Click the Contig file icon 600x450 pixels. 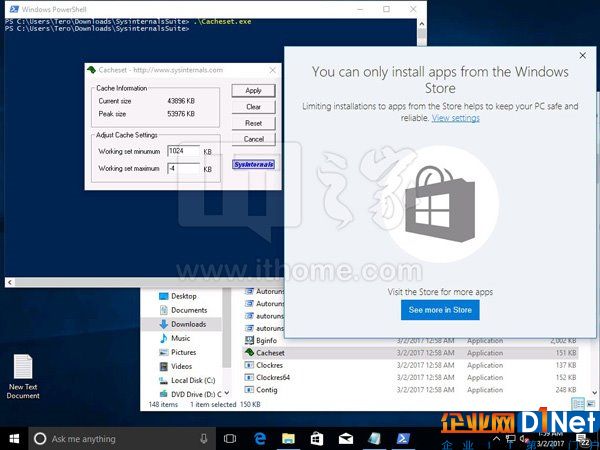249,390
